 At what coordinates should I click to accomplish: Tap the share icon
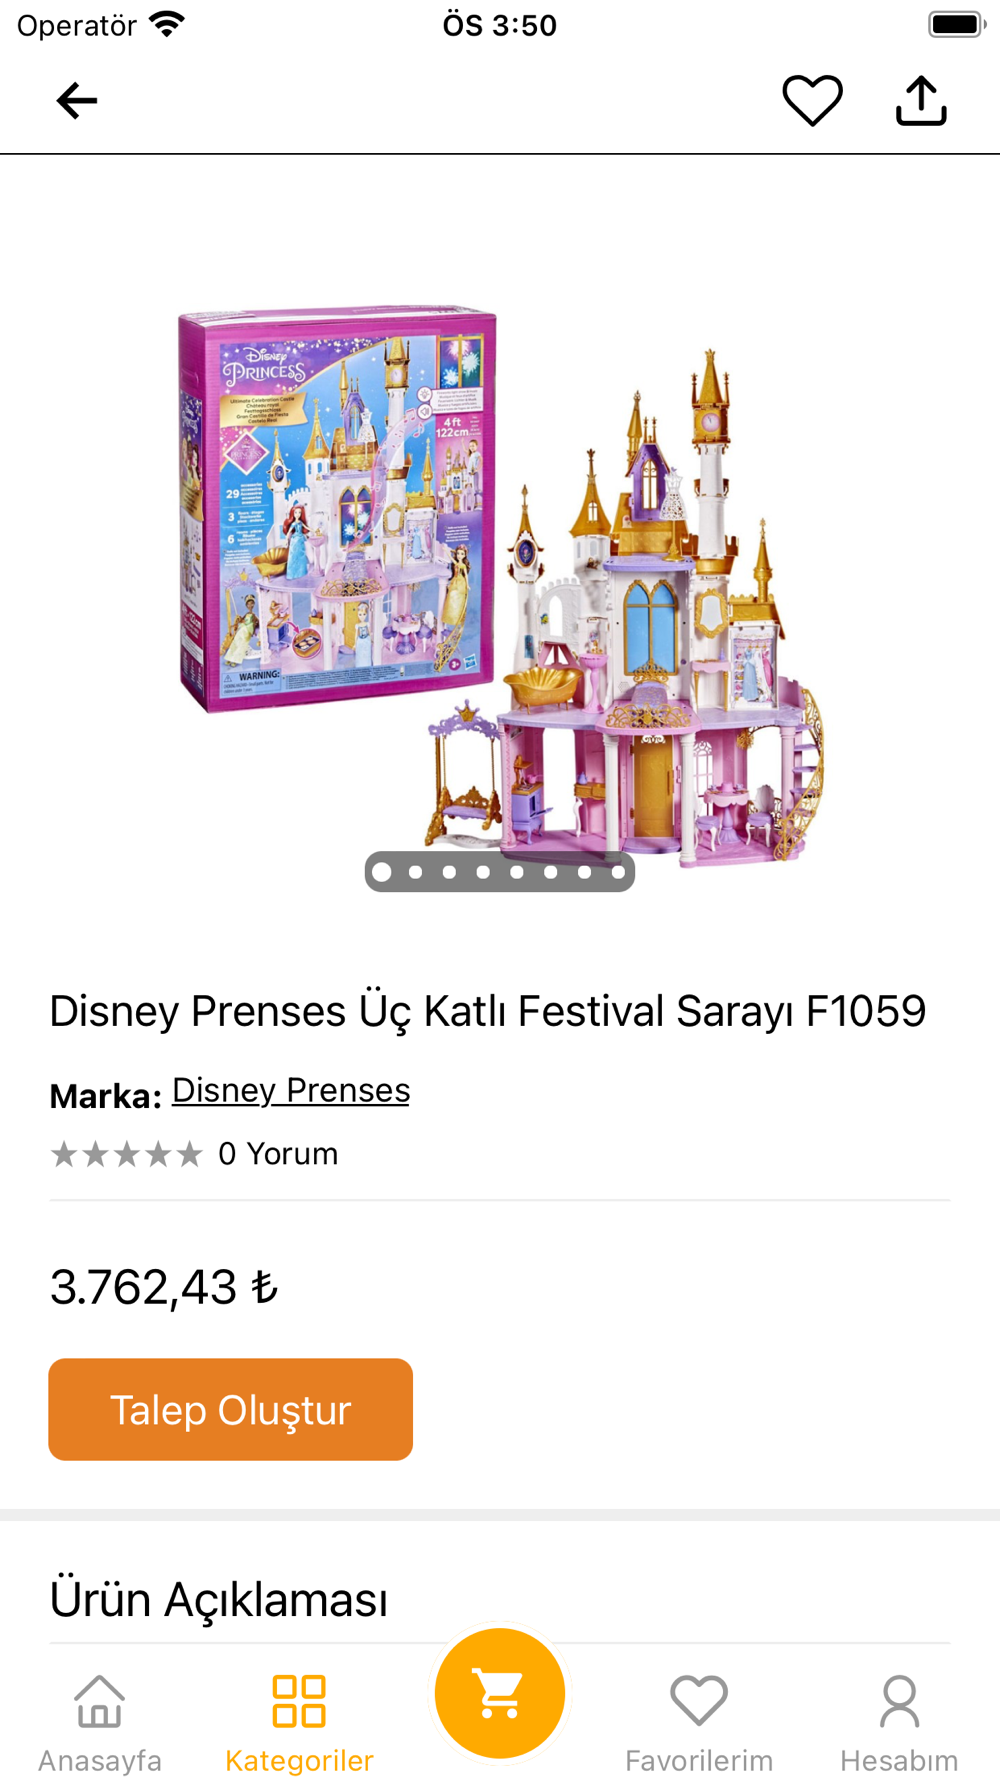coord(921,101)
